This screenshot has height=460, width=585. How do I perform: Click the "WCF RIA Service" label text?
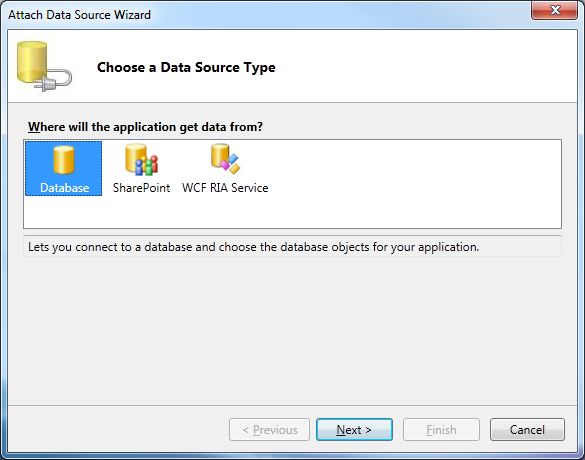click(x=225, y=188)
